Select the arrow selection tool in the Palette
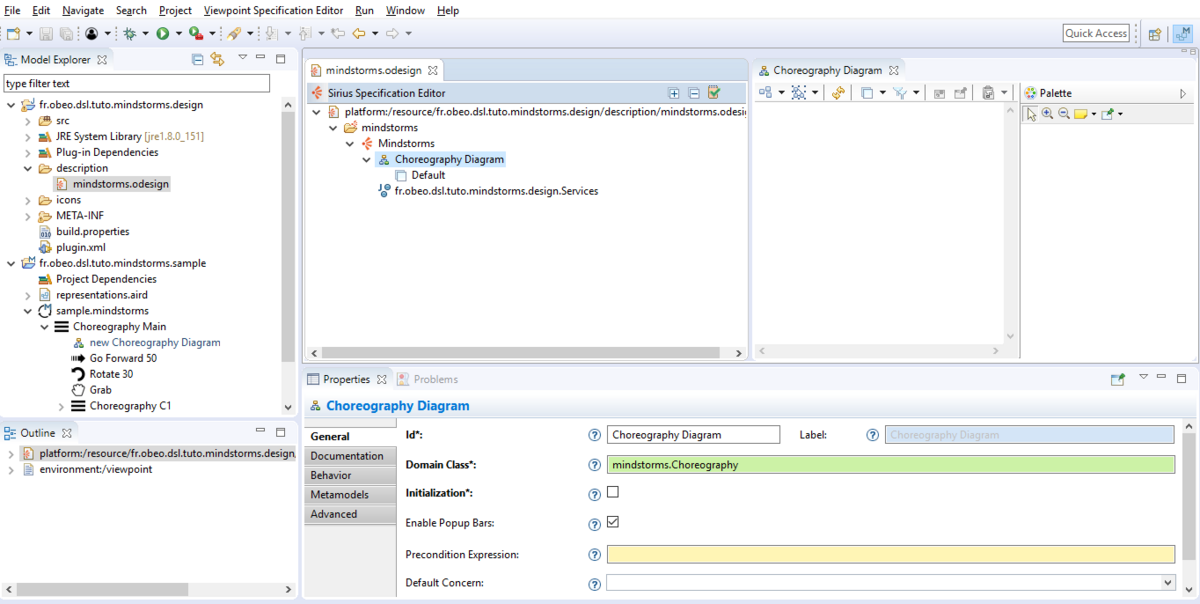Viewport: 1200px width, 604px height. point(1030,113)
